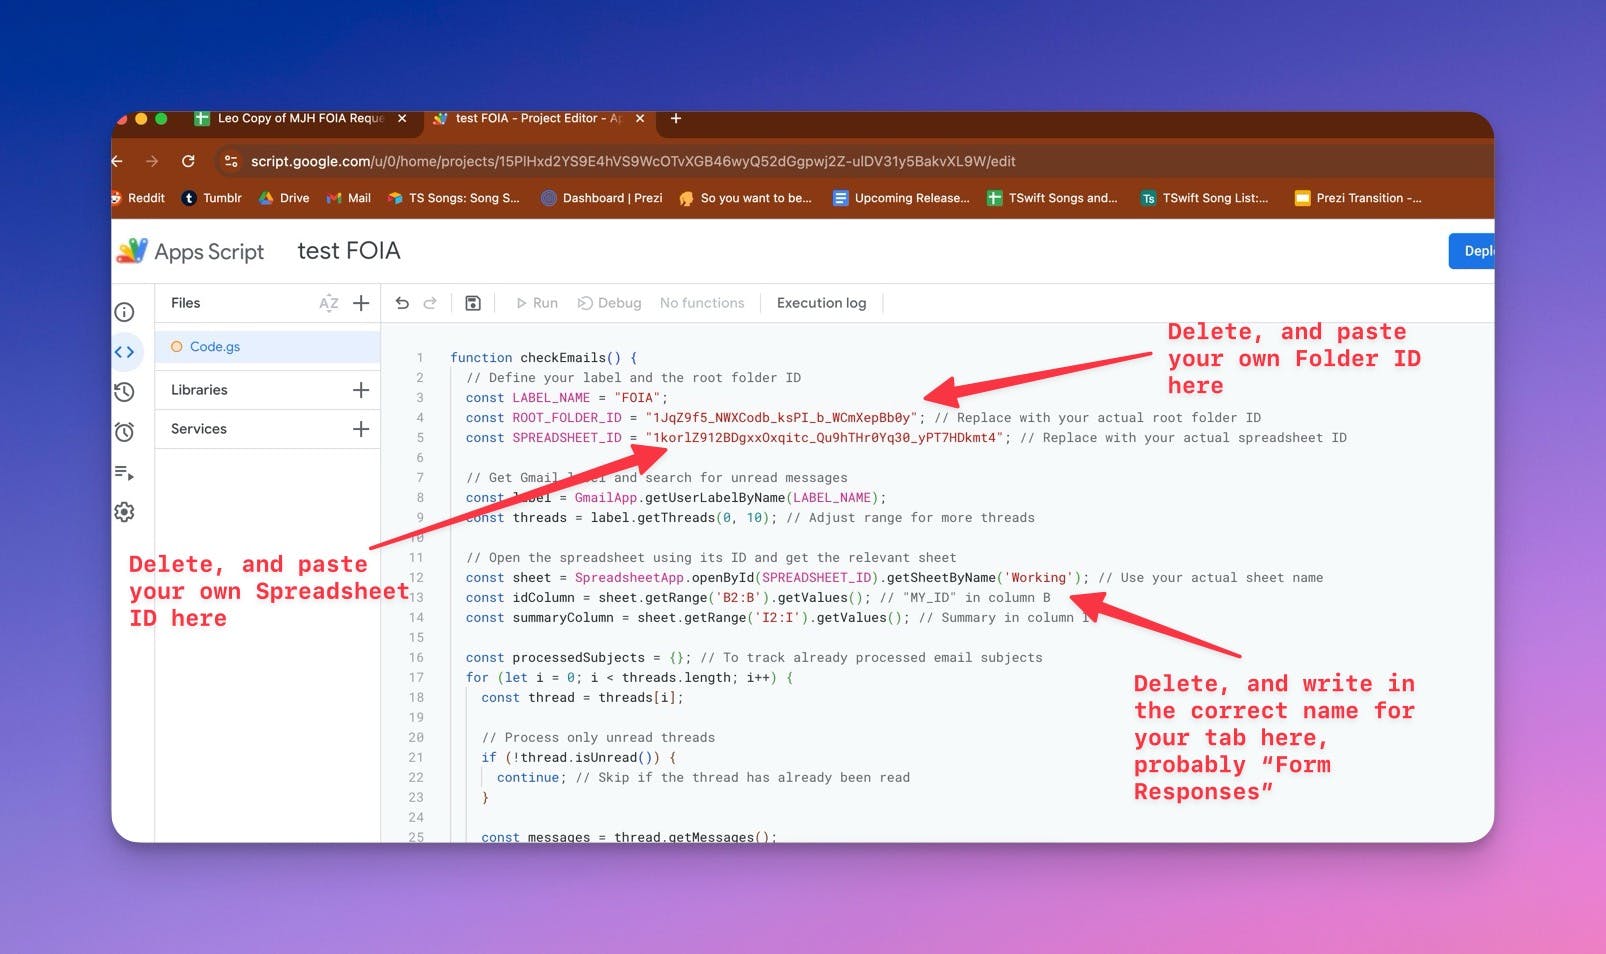Click the test FOIA project title
This screenshot has width=1606, height=954.
coord(349,251)
